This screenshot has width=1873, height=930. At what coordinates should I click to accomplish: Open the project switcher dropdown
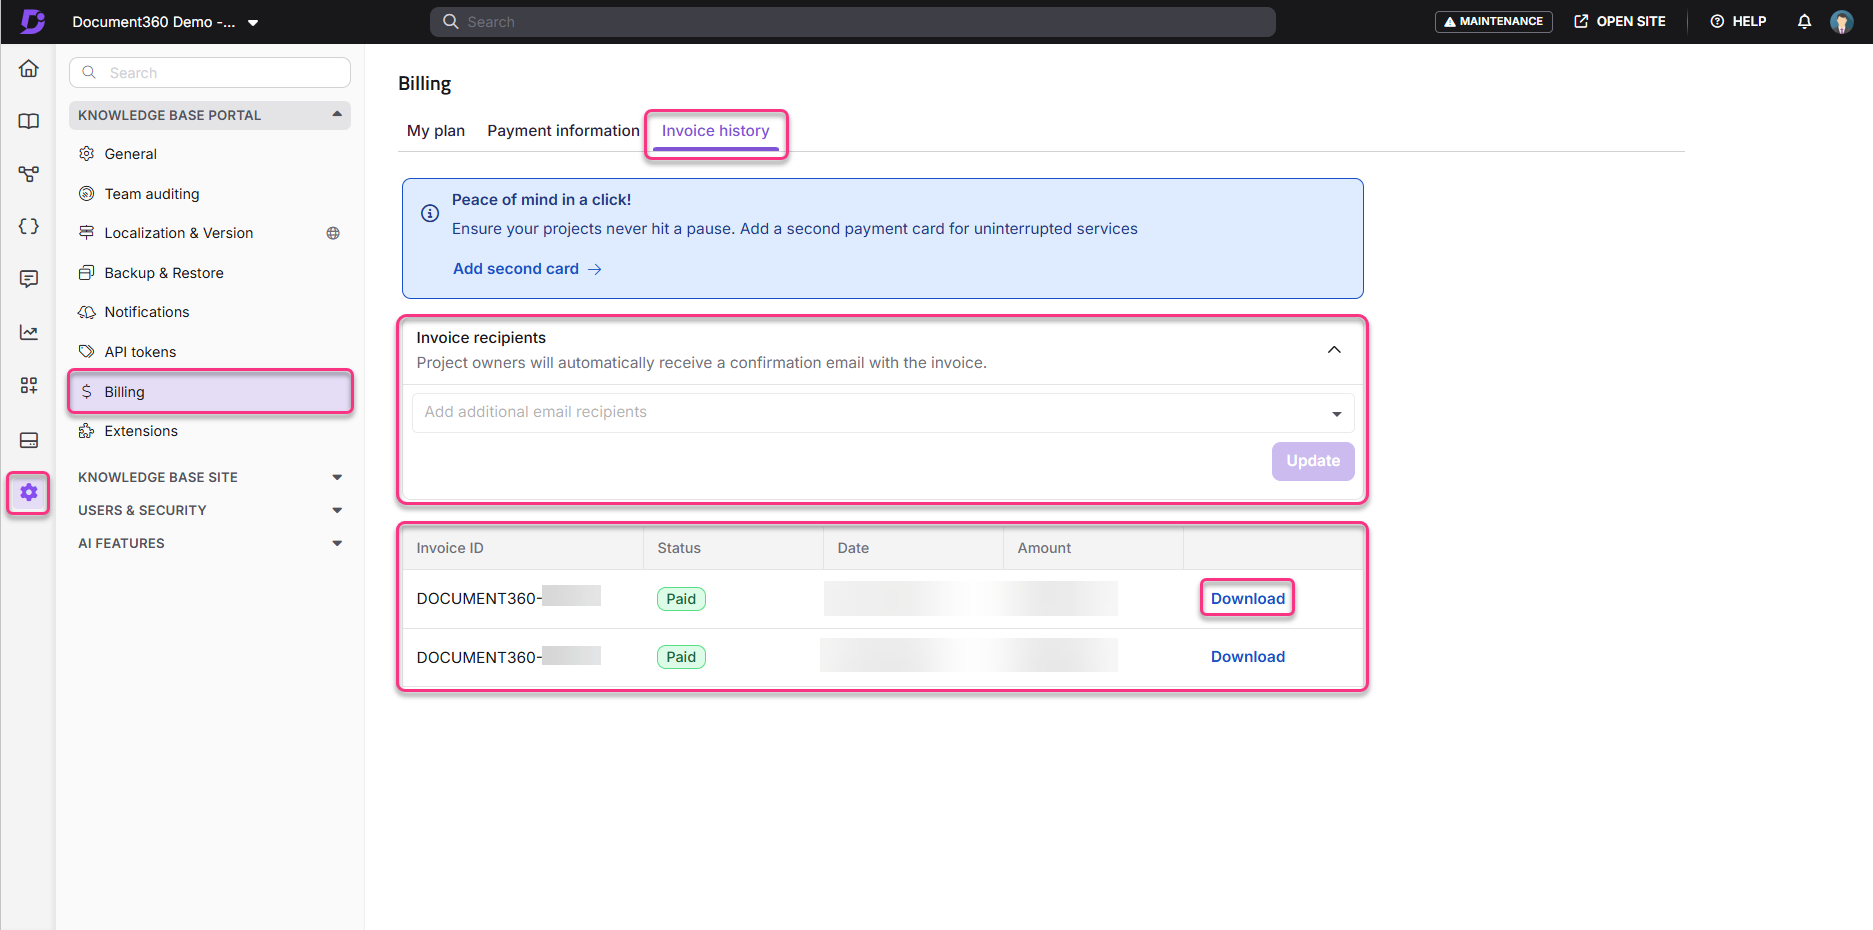253,22
